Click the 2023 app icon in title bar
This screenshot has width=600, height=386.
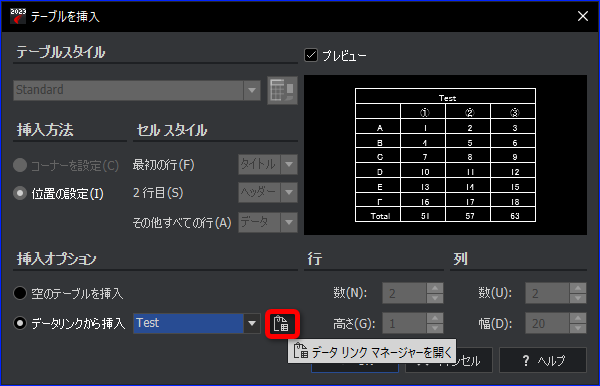18,16
